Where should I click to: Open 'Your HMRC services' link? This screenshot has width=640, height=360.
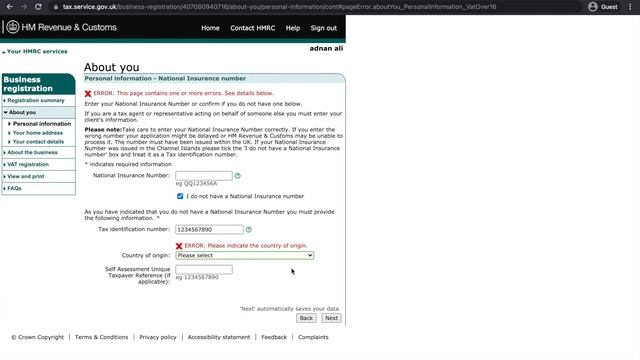coord(37,51)
